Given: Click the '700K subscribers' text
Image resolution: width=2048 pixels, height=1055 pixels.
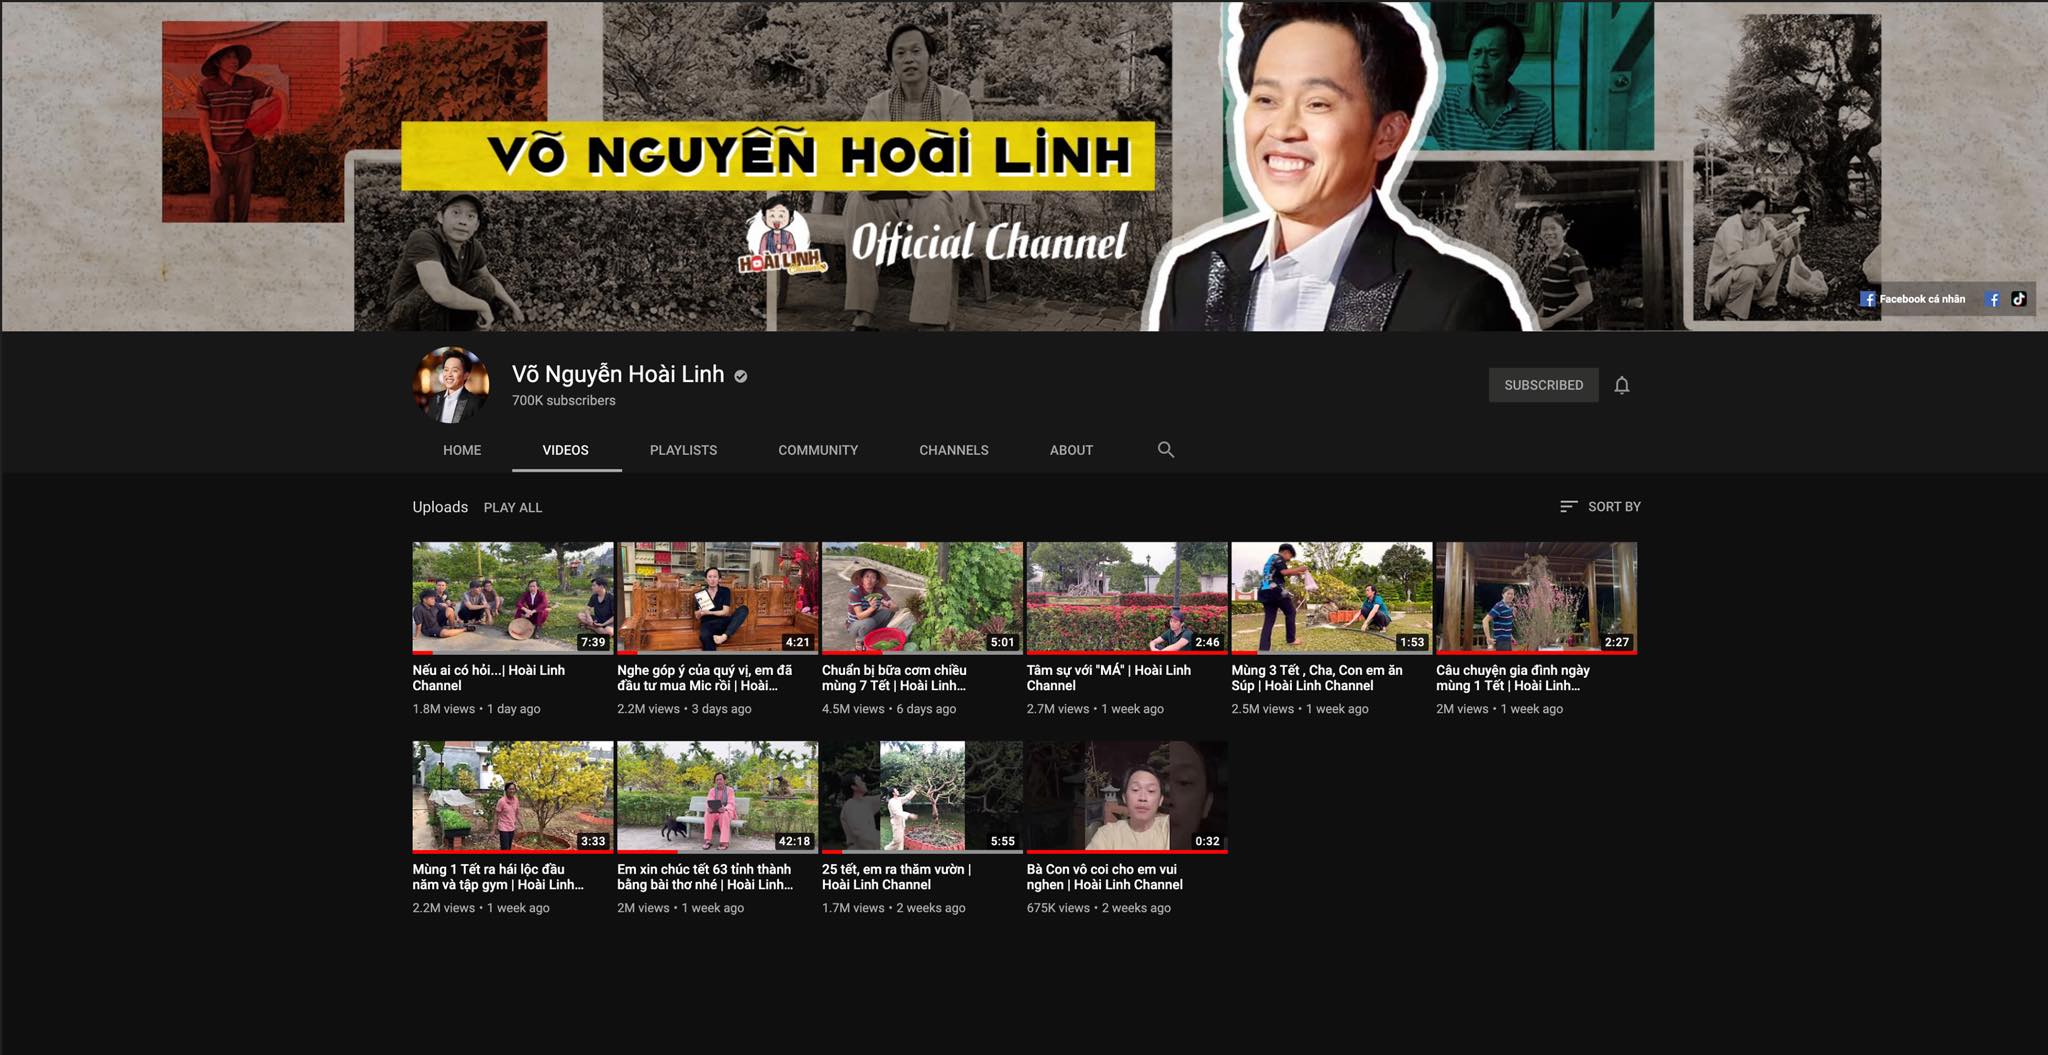Looking at the screenshot, I should pyautogui.click(x=564, y=401).
